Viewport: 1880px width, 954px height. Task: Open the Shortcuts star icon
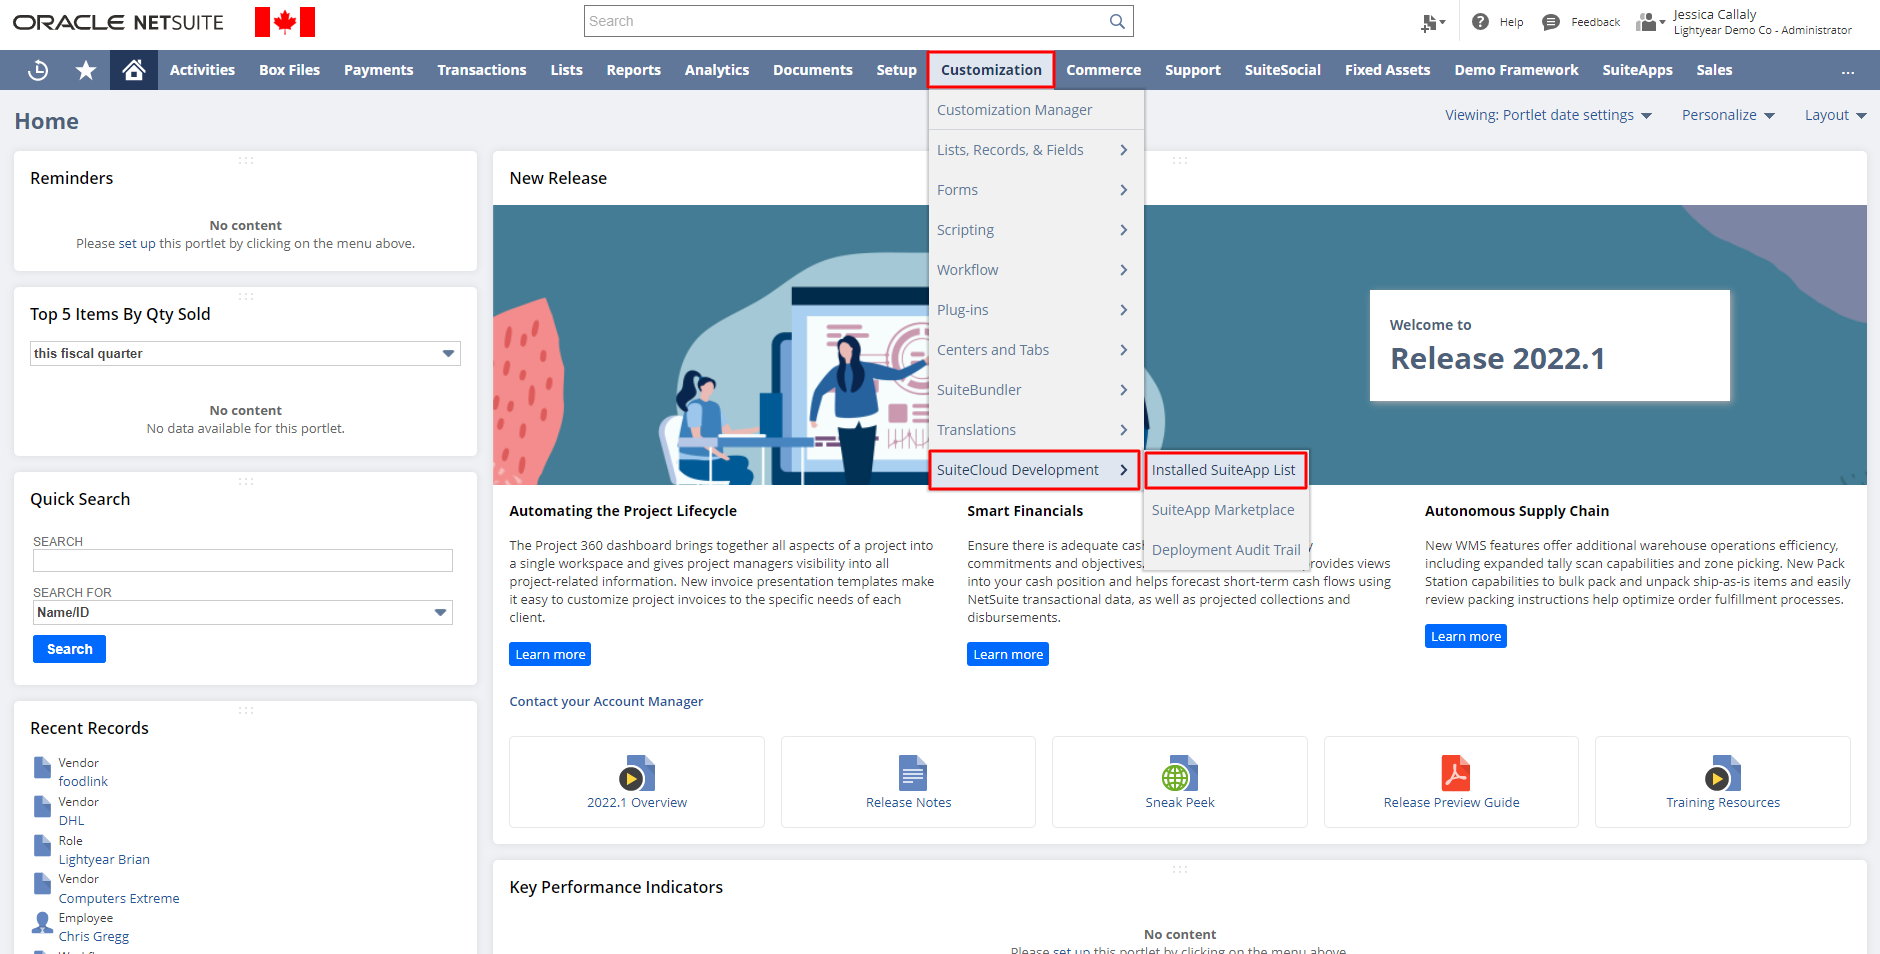86,70
